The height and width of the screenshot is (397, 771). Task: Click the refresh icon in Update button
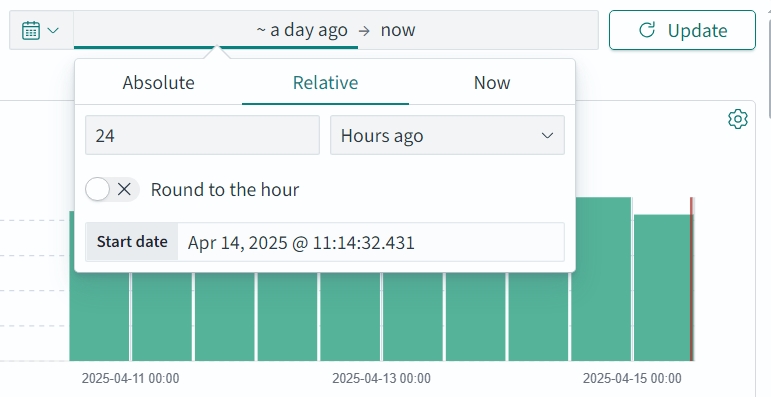[647, 30]
